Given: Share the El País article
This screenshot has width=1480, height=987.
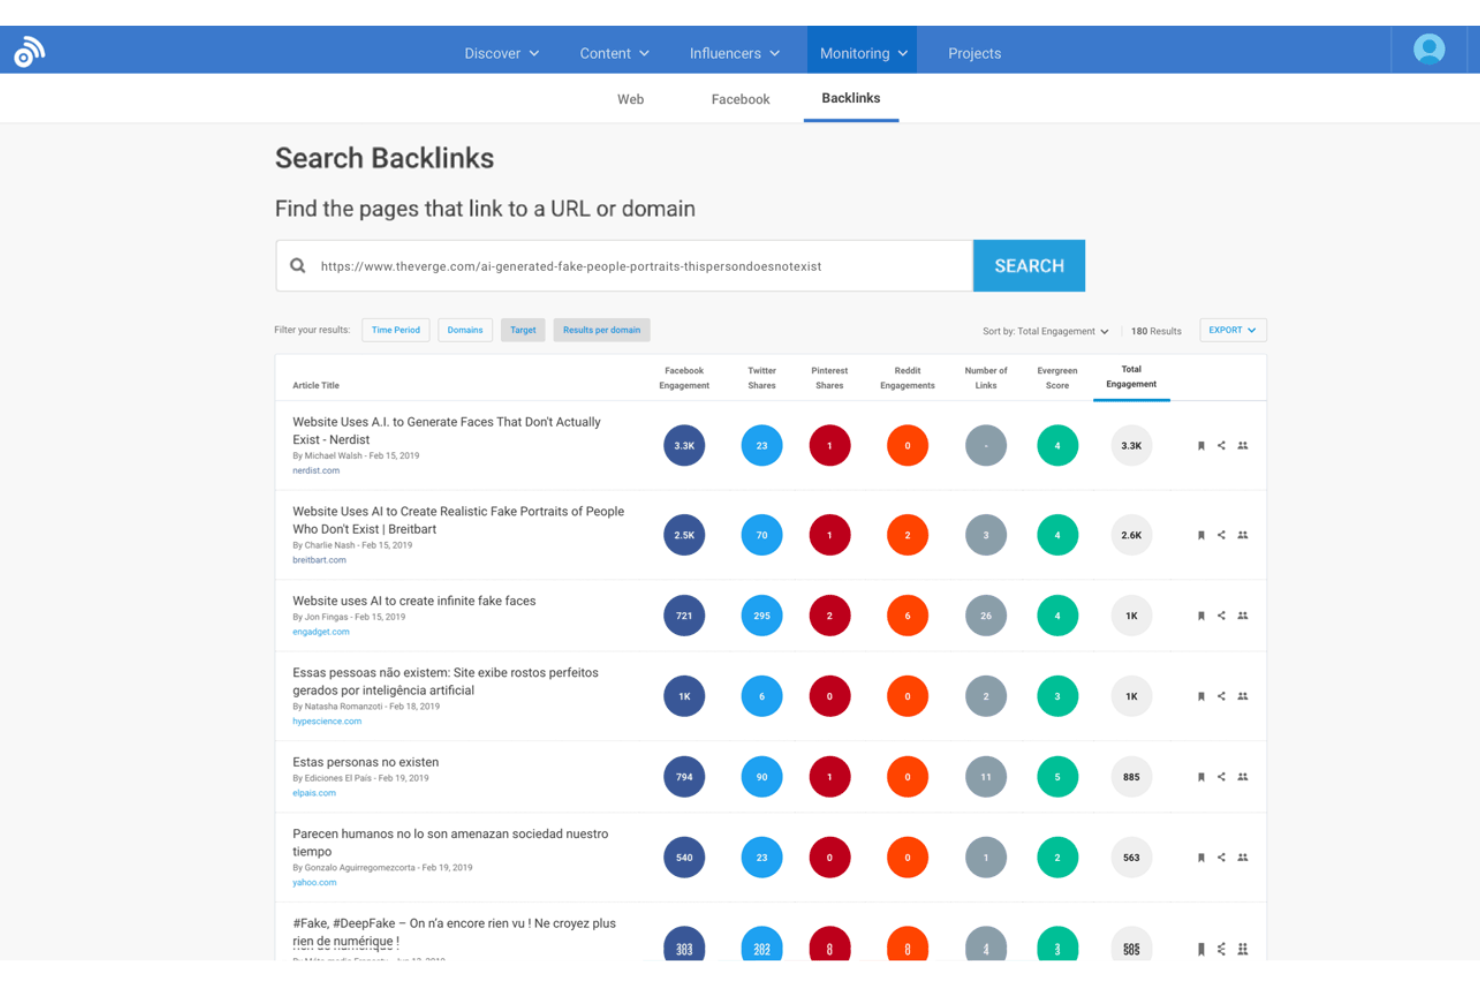Looking at the screenshot, I should (1221, 777).
